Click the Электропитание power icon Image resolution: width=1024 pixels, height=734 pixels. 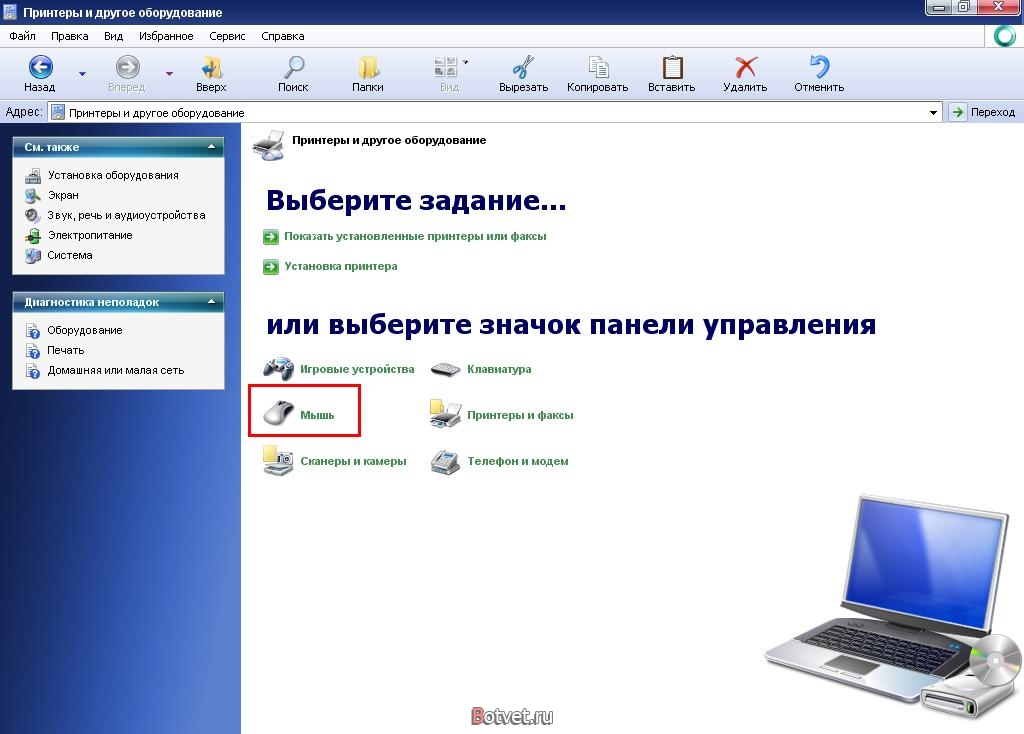pyautogui.click(x=33, y=235)
